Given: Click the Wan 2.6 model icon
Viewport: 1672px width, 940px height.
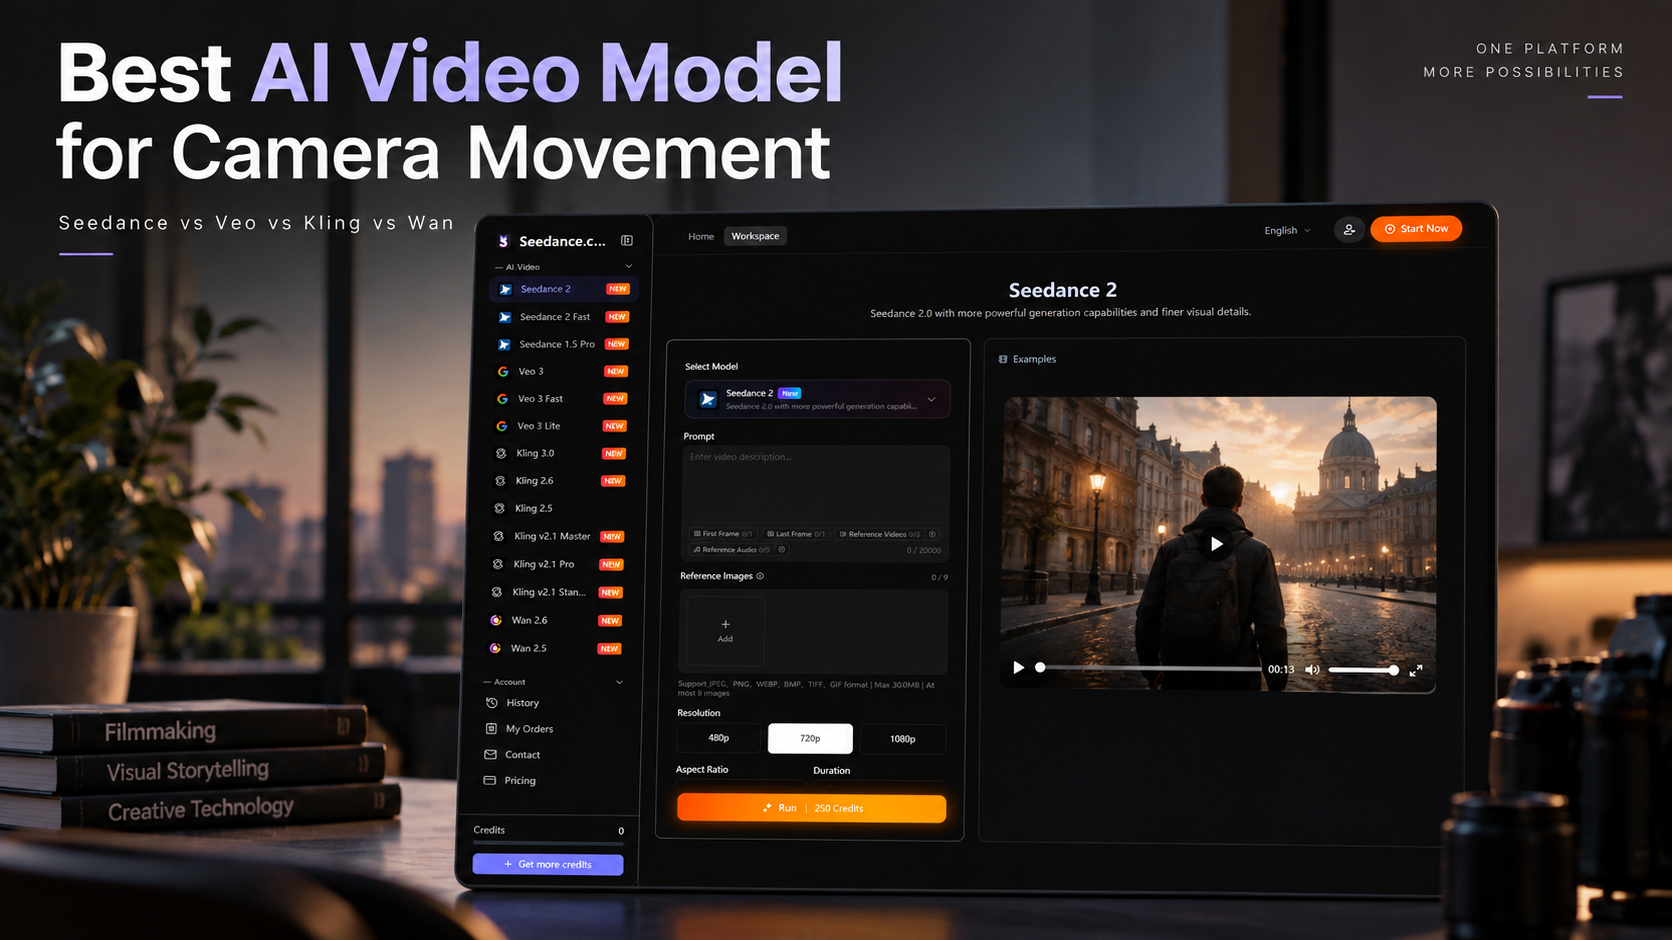Looking at the screenshot, I should pyautogui.click(x=496, y=620).
